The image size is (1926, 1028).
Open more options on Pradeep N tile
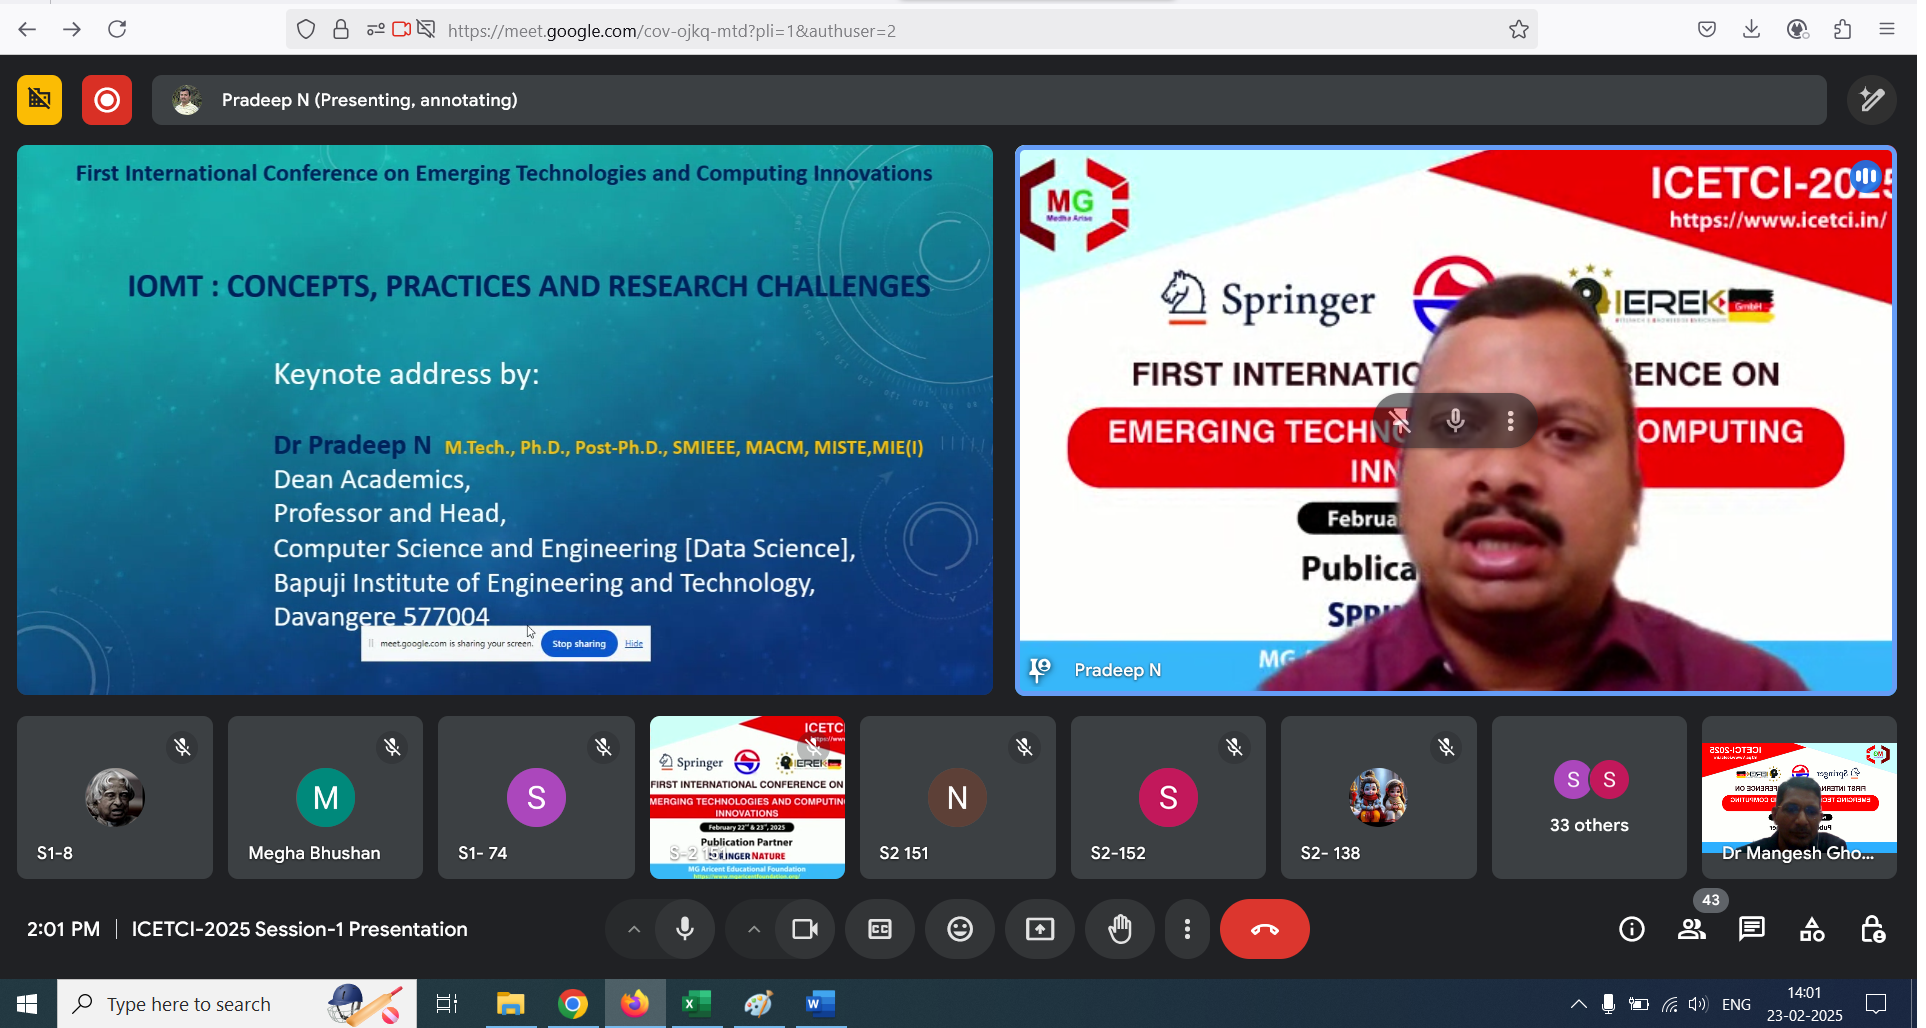coord(1510,421)
